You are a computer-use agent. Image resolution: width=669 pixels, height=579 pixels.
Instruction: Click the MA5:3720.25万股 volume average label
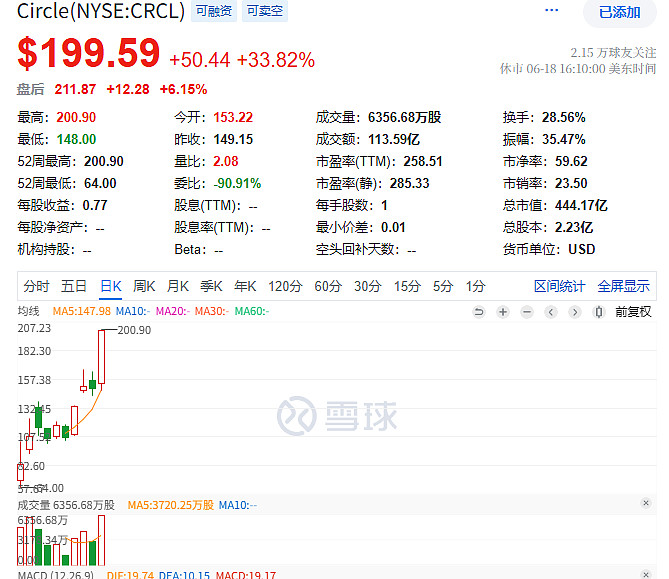171,505
